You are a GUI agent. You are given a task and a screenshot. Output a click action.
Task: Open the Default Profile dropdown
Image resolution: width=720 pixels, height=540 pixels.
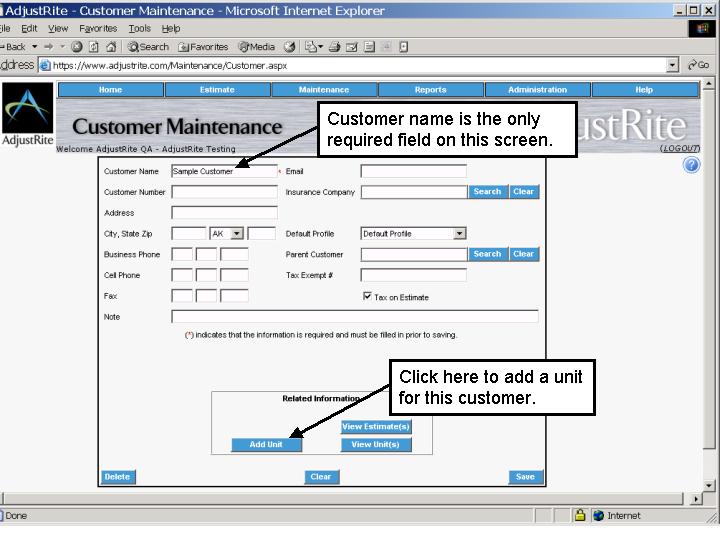(413, 234)
